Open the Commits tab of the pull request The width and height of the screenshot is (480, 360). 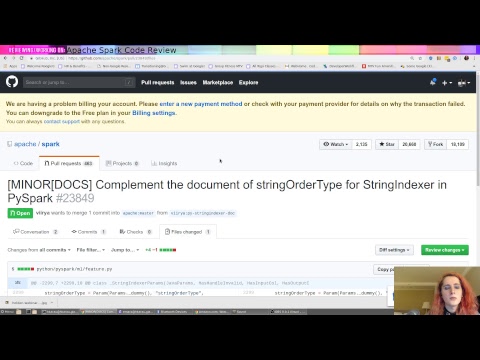(89, 232)
